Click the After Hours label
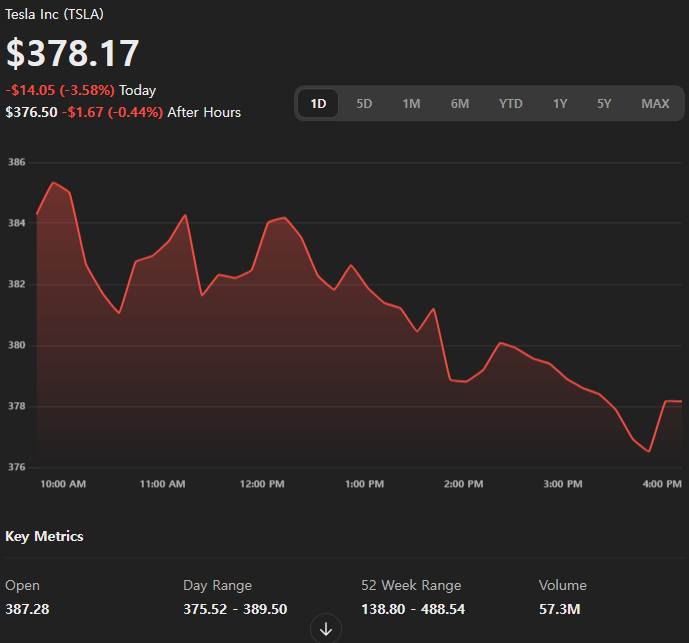The height and width of the screenshot is (643, 689). pos(204,112)
